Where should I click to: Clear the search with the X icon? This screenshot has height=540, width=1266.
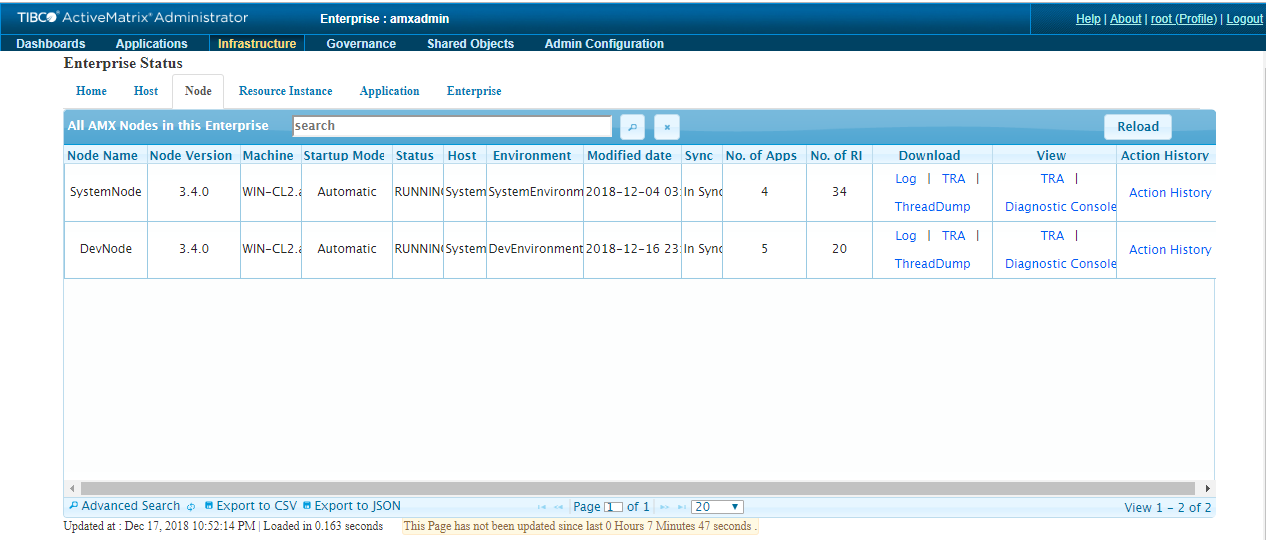pos(667,127)
